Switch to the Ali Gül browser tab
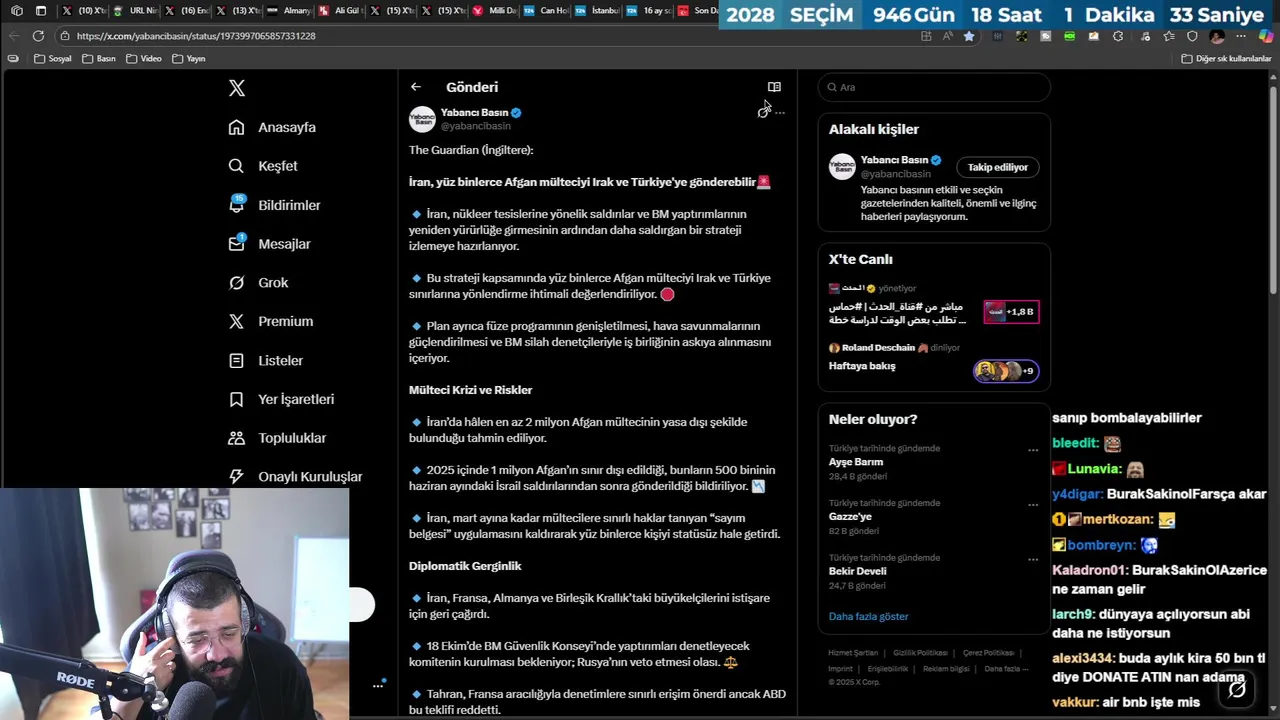 (340, 11)
